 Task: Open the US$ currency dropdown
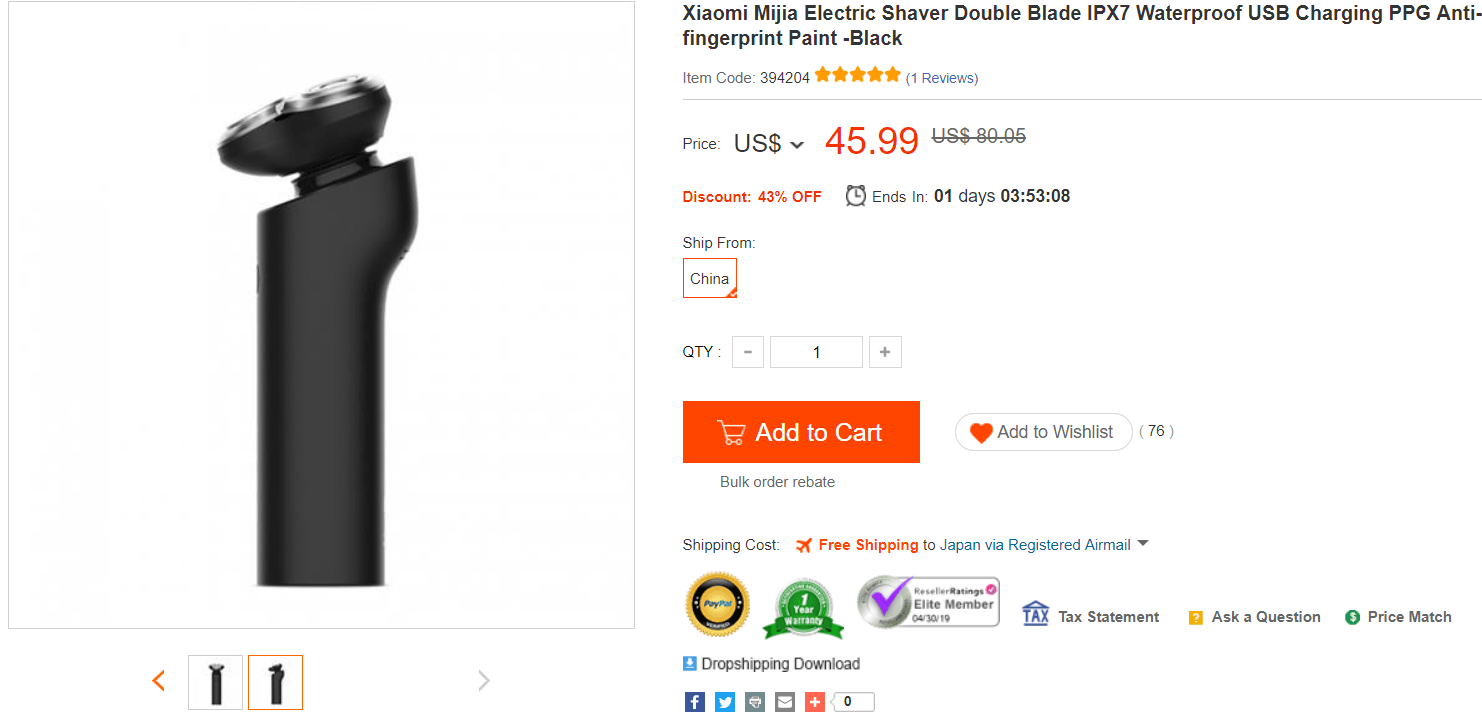pyautogui.click(x=769, y=144)
